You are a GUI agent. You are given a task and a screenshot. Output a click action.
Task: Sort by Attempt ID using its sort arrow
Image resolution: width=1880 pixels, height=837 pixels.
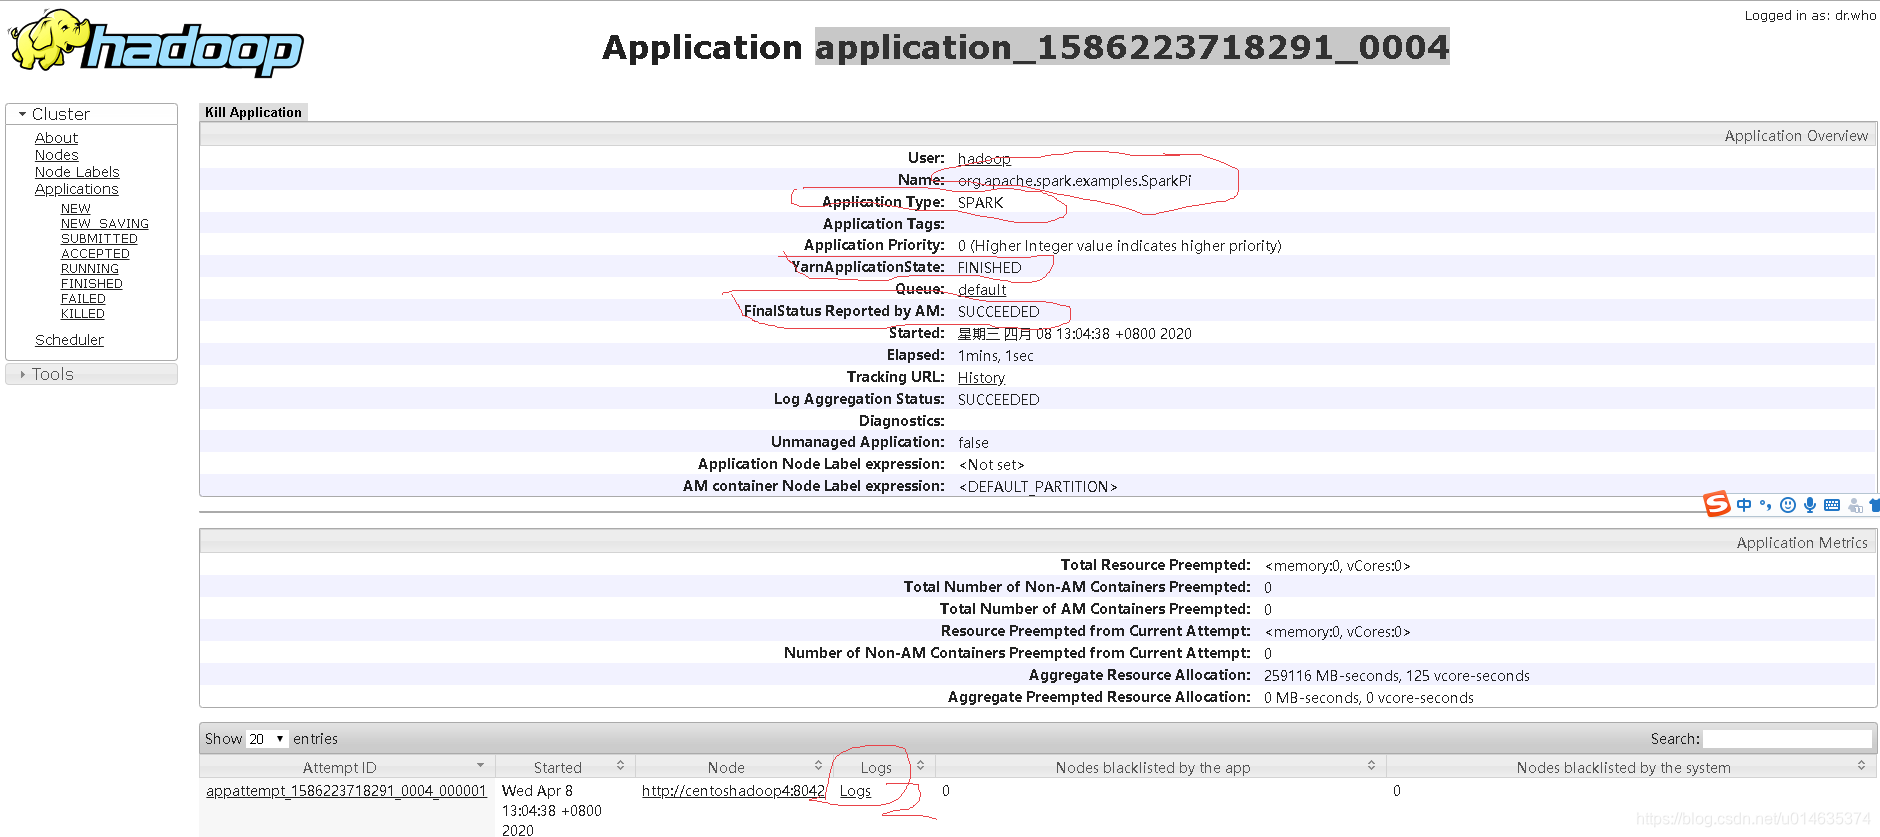(480, 766)
